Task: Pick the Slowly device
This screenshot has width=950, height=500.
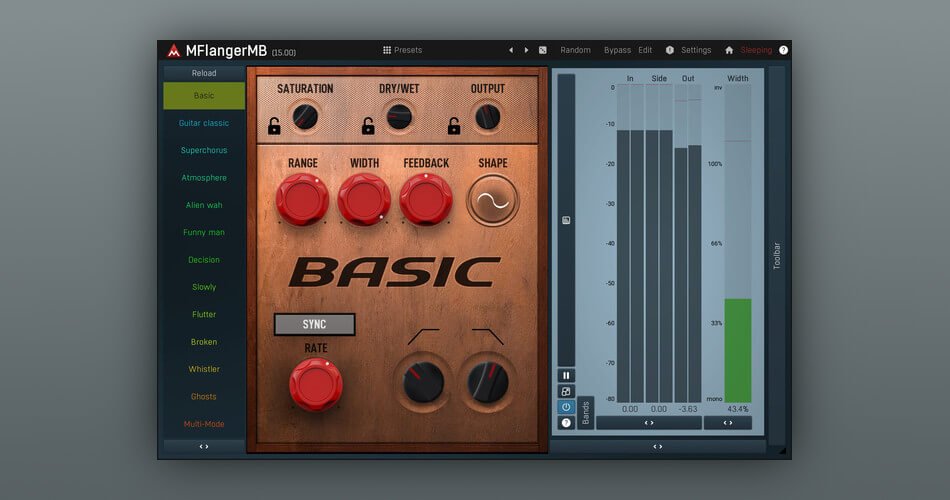Action: pyautogui.click(x=204, y=287)
